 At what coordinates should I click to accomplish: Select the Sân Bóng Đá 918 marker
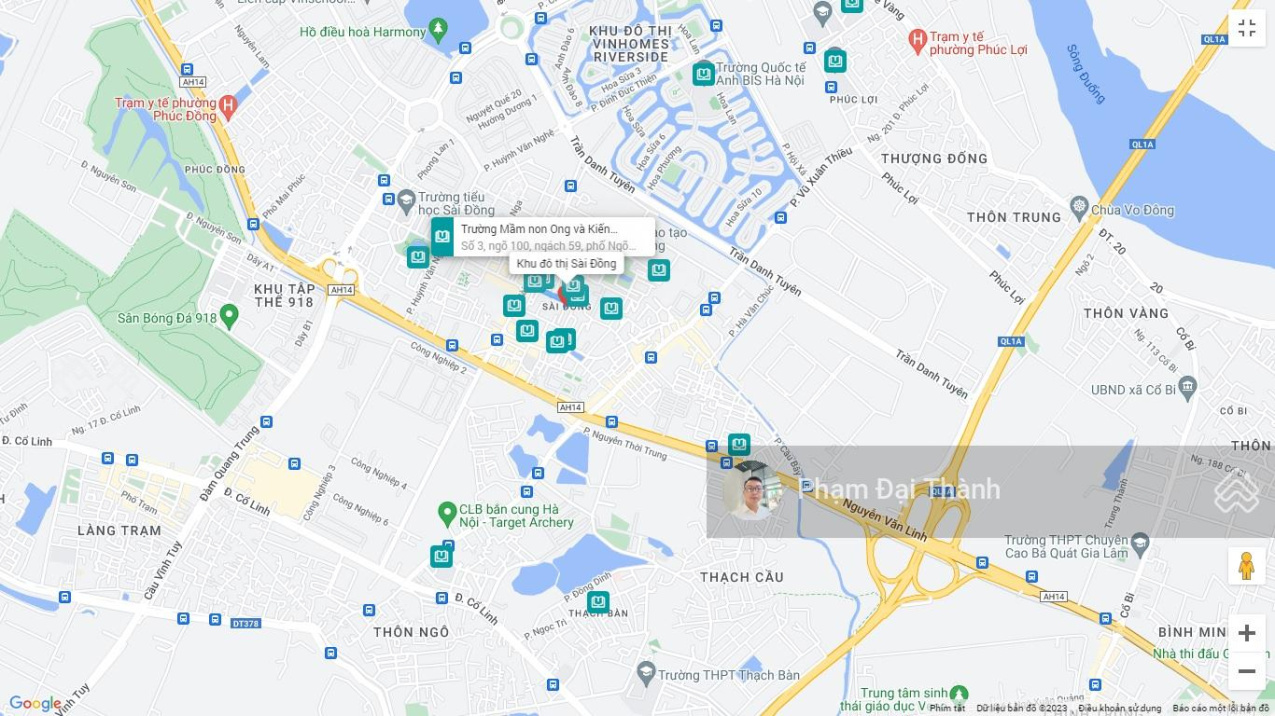[x=229, y=317]
